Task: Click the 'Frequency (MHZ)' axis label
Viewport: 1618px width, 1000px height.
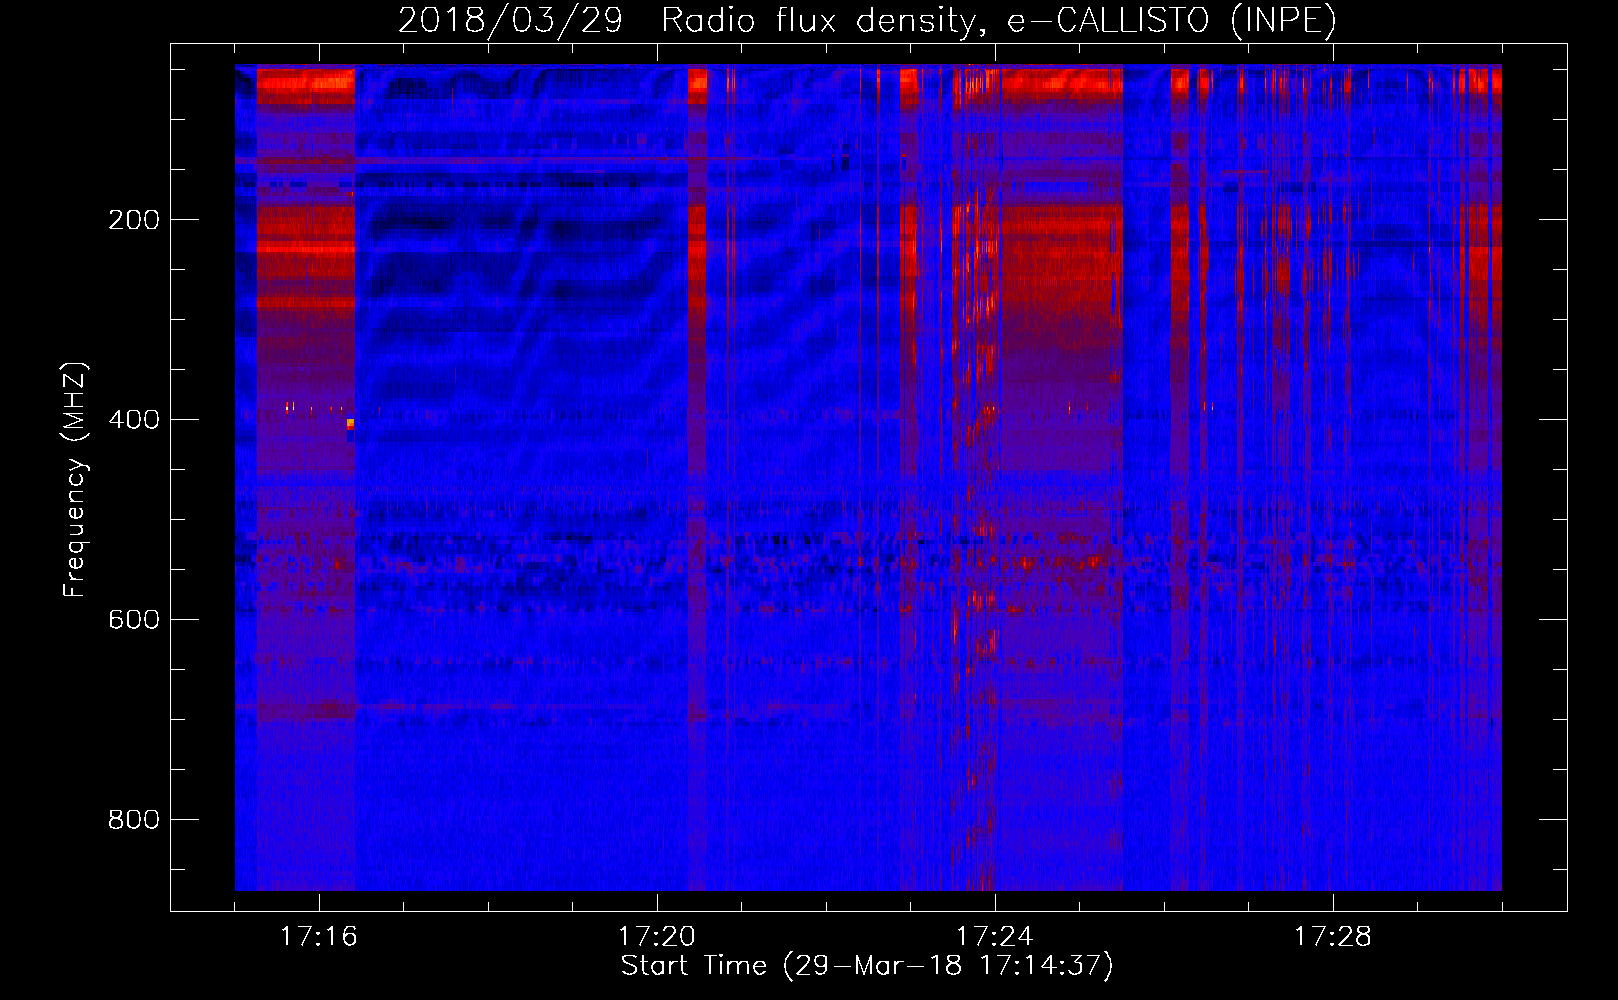Action: (x=75, y=480)
